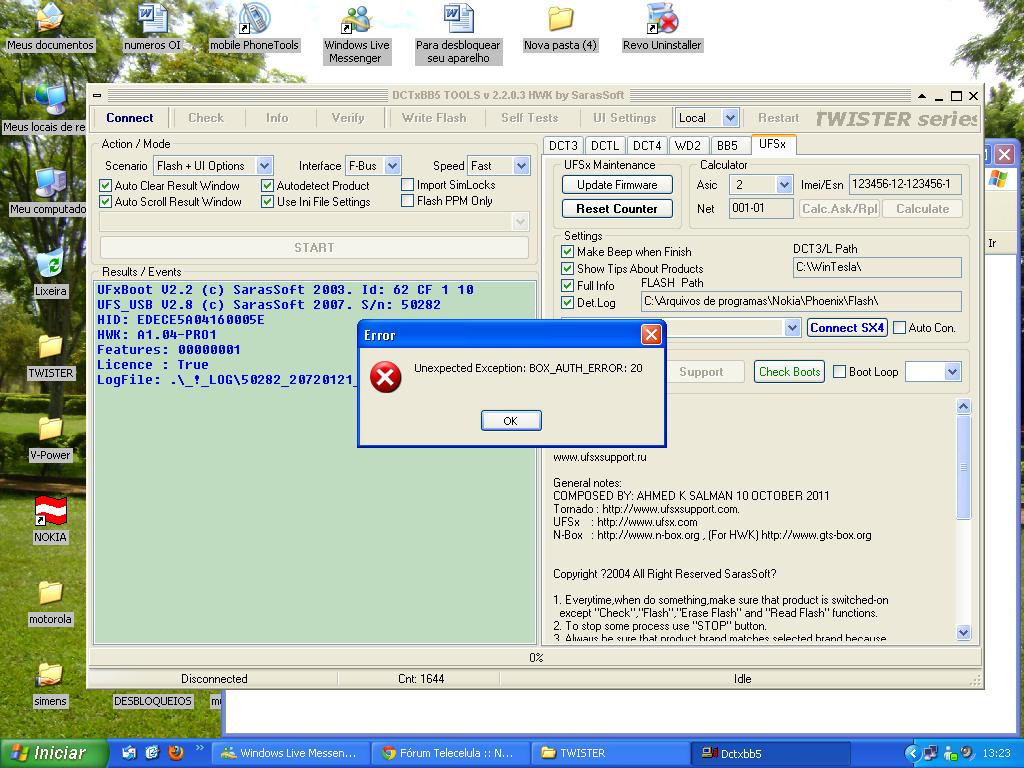Toggle Auto Scroll Result Window checkbox

105,202
